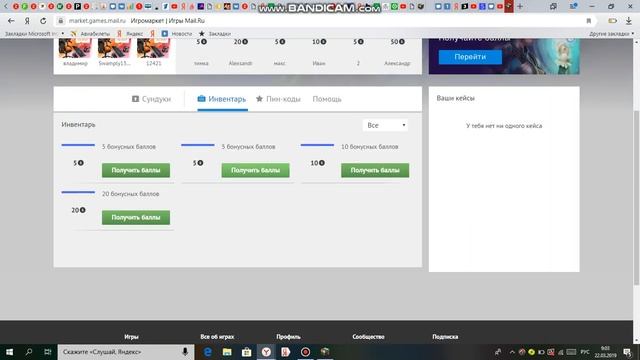This screenshot has width=640, height=360.
Task: Click the lock icon in the address bar
Action: coord(60,21)
